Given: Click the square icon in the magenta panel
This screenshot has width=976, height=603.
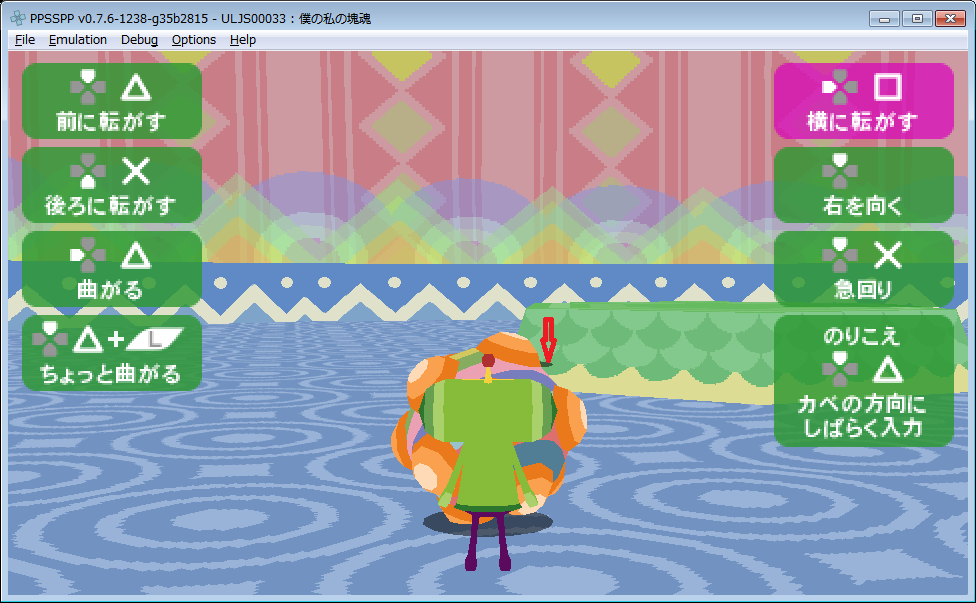Looking at the screenshot, I should click(x=888, y=88).
